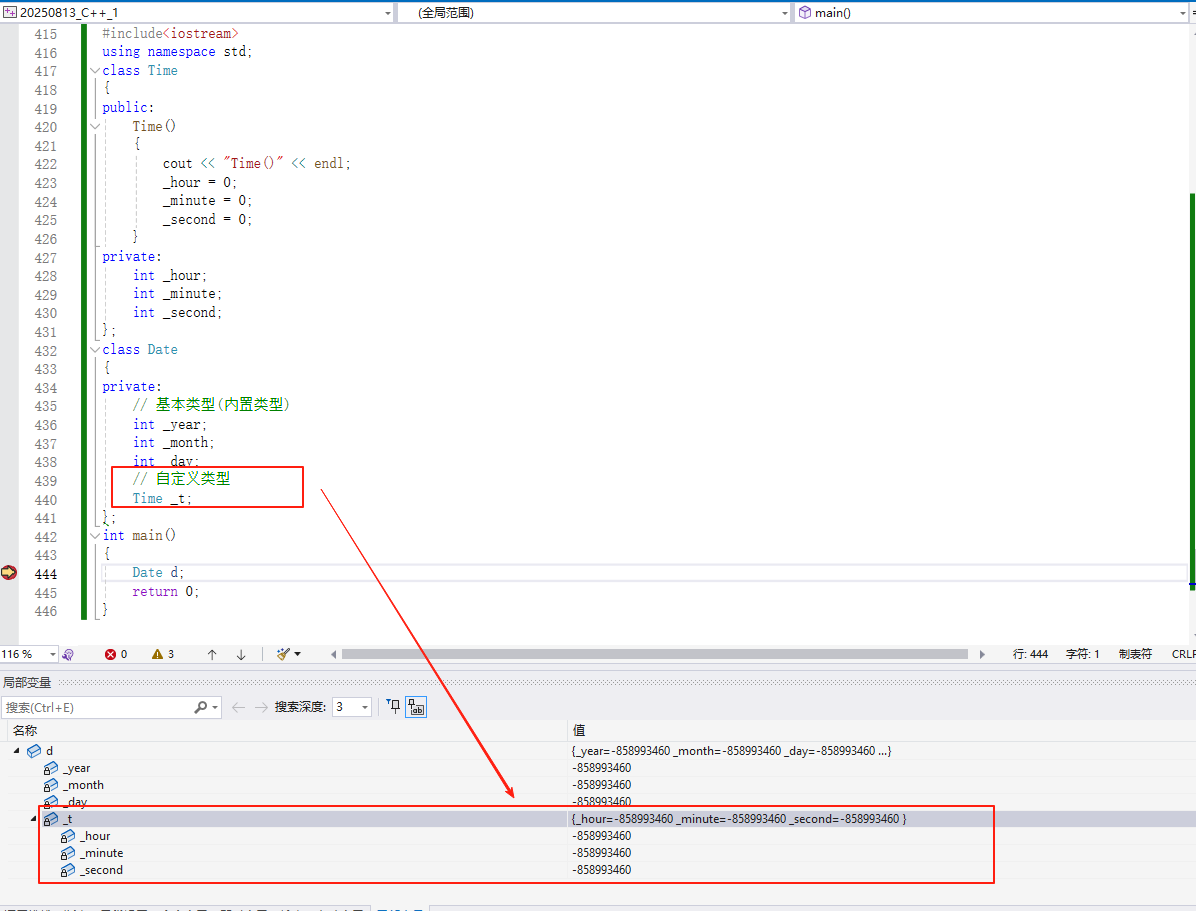
Task: Select the _second row in Locals
Action: coord(598,870)
